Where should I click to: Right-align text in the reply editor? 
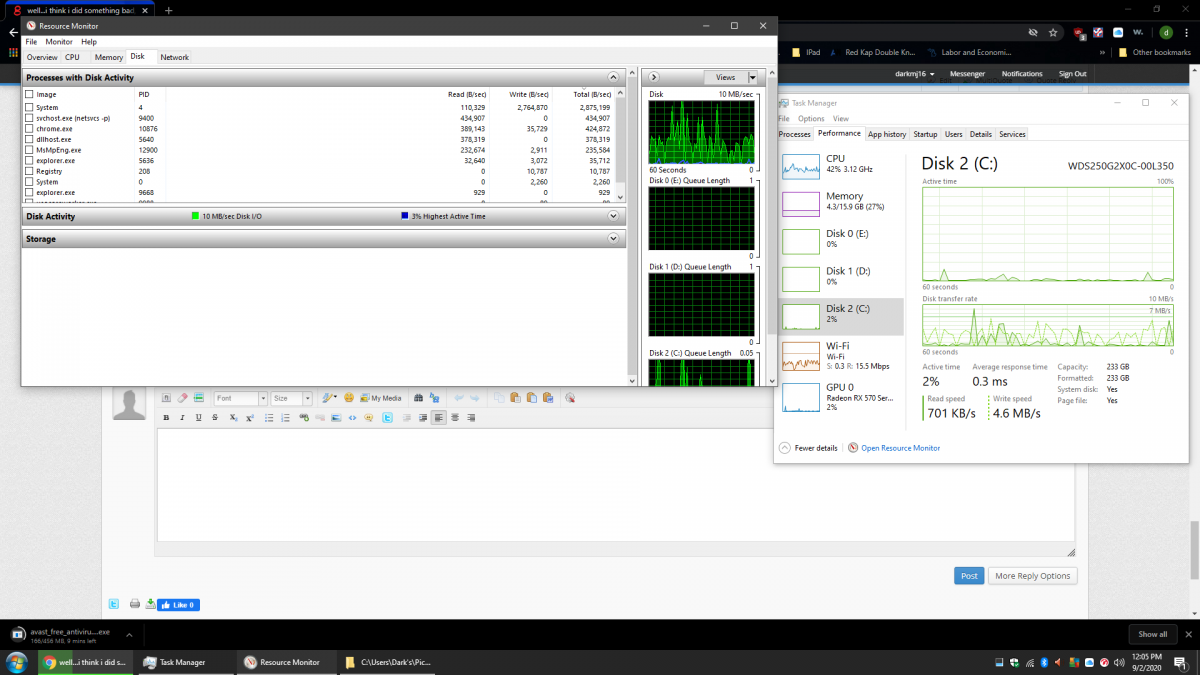coord(471,417)
